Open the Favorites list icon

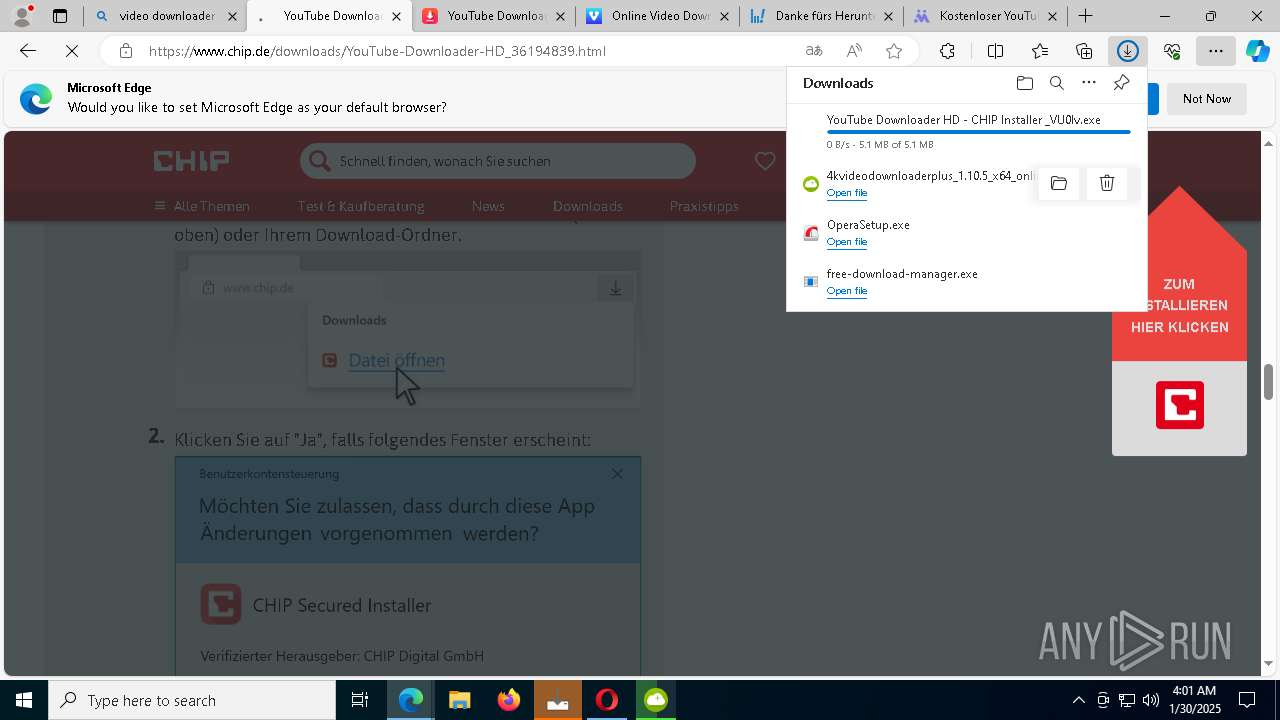point(1040,51)
